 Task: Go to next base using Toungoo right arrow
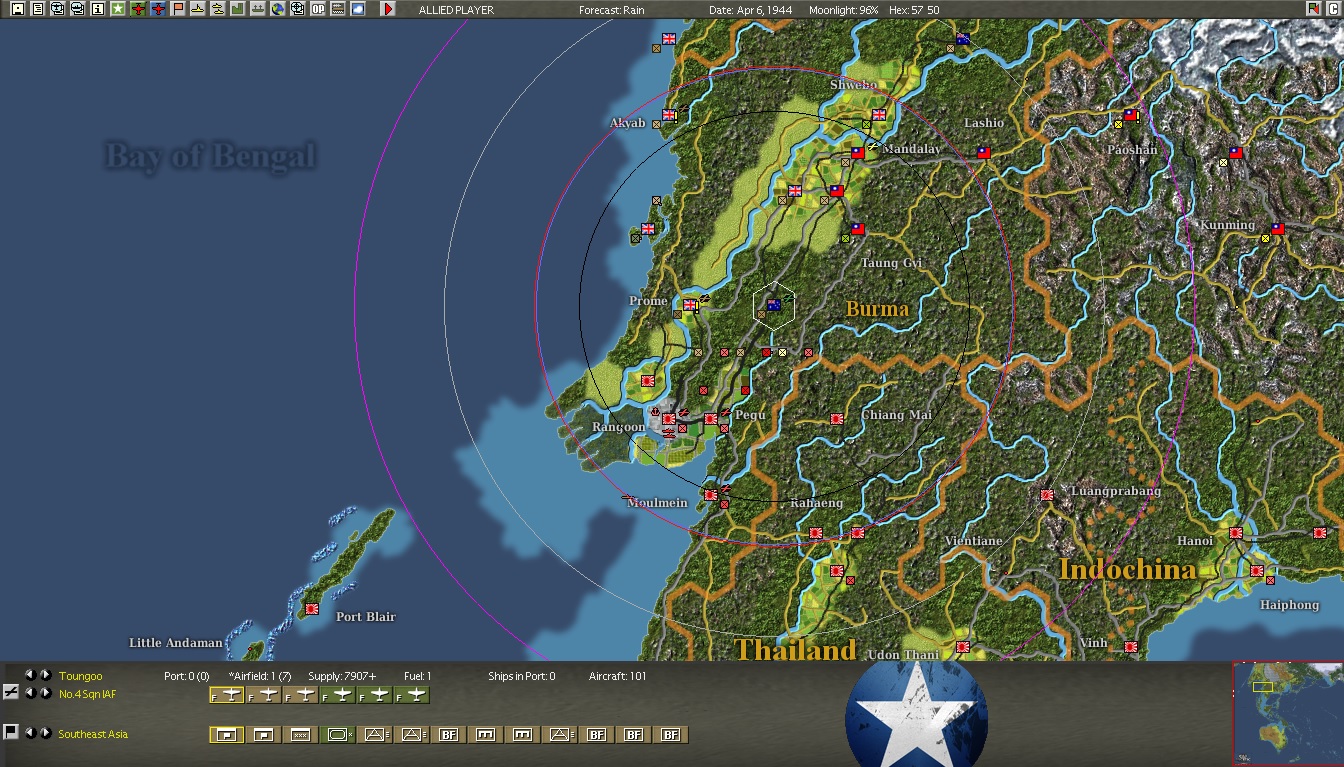click(x=45, y=675)
